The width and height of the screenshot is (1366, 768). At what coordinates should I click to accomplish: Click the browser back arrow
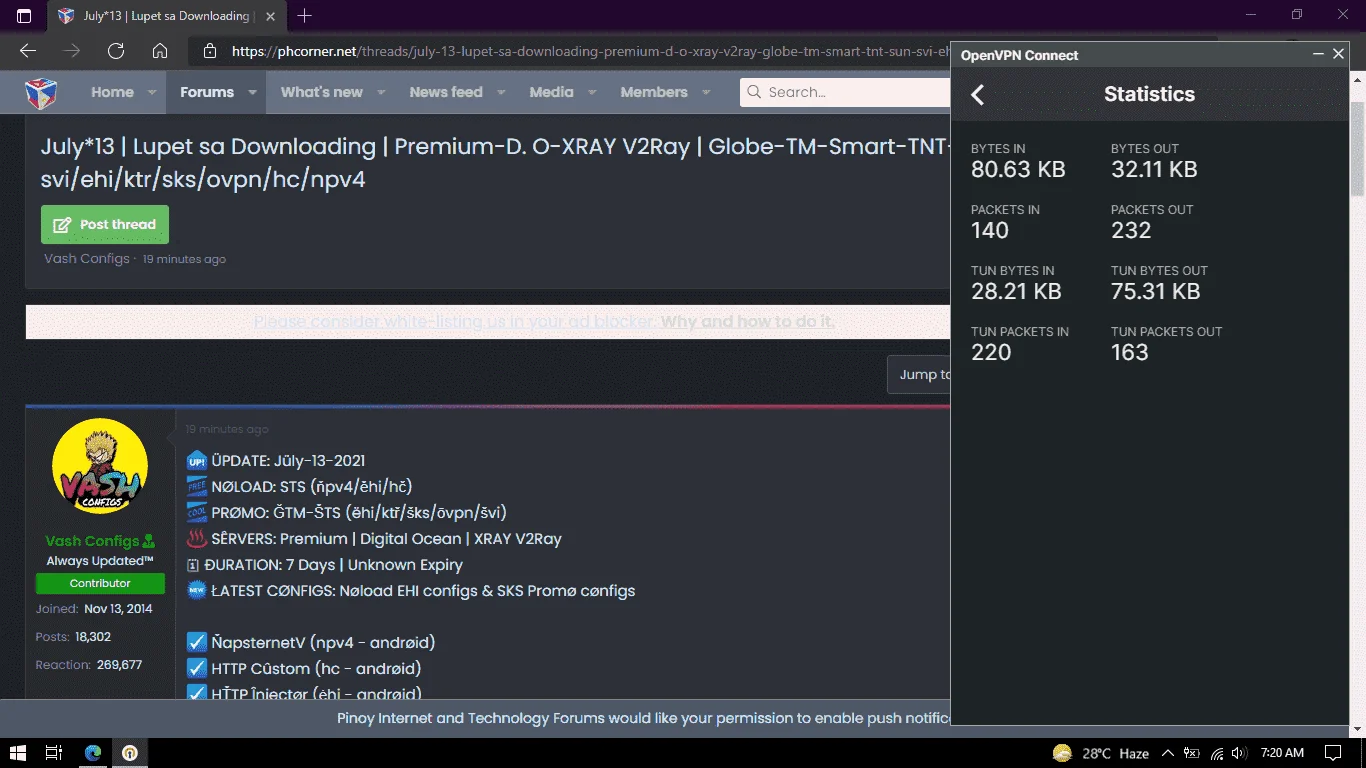[x=28, y=51]
